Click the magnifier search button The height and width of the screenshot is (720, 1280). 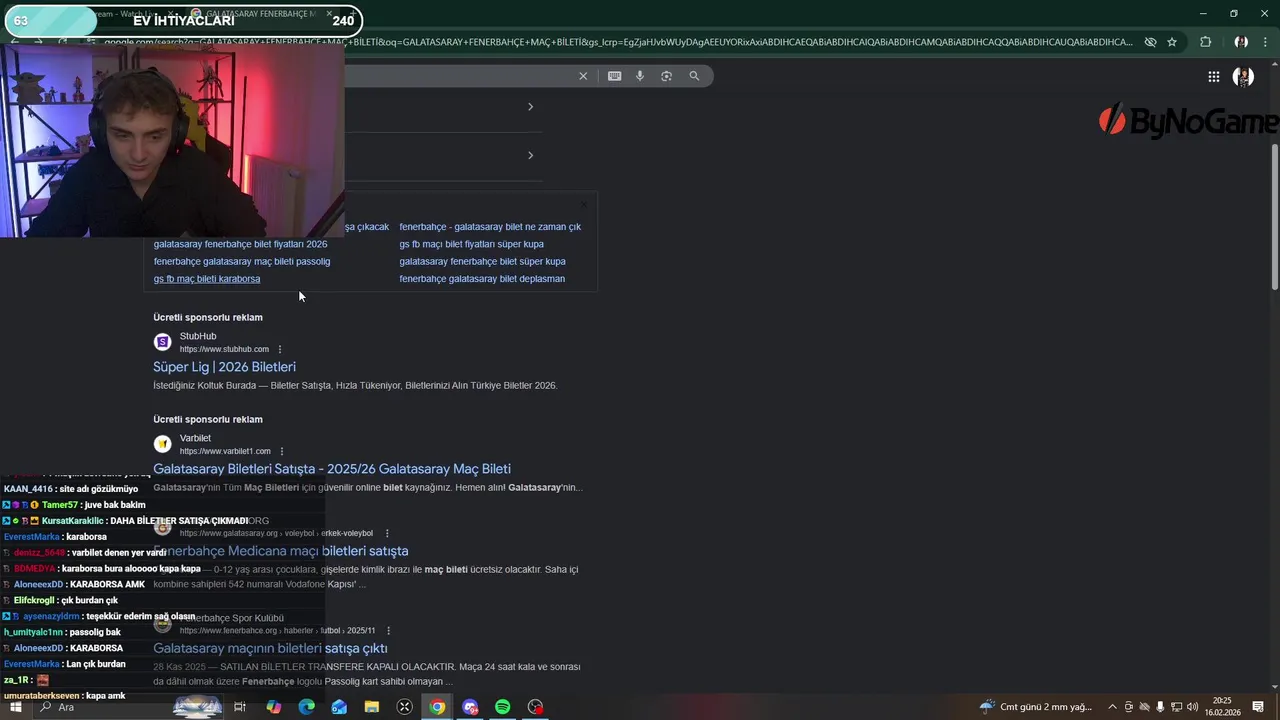(x=694, y=76)
